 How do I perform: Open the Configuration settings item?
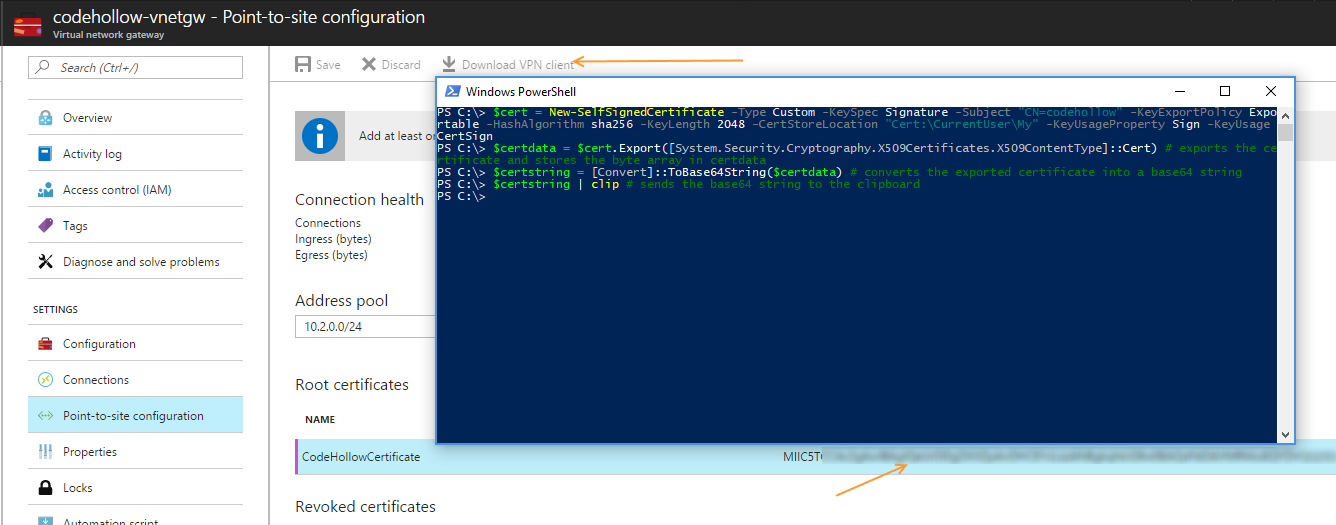click(x=135, y=344)
